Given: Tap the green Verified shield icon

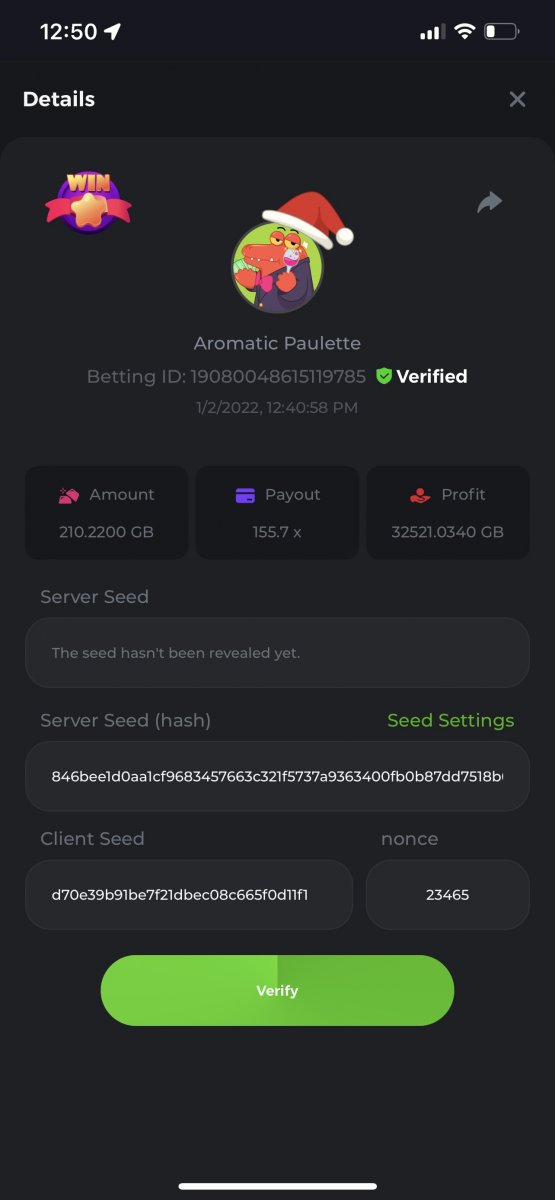Looking at the screenshot, I should [384, 376].
